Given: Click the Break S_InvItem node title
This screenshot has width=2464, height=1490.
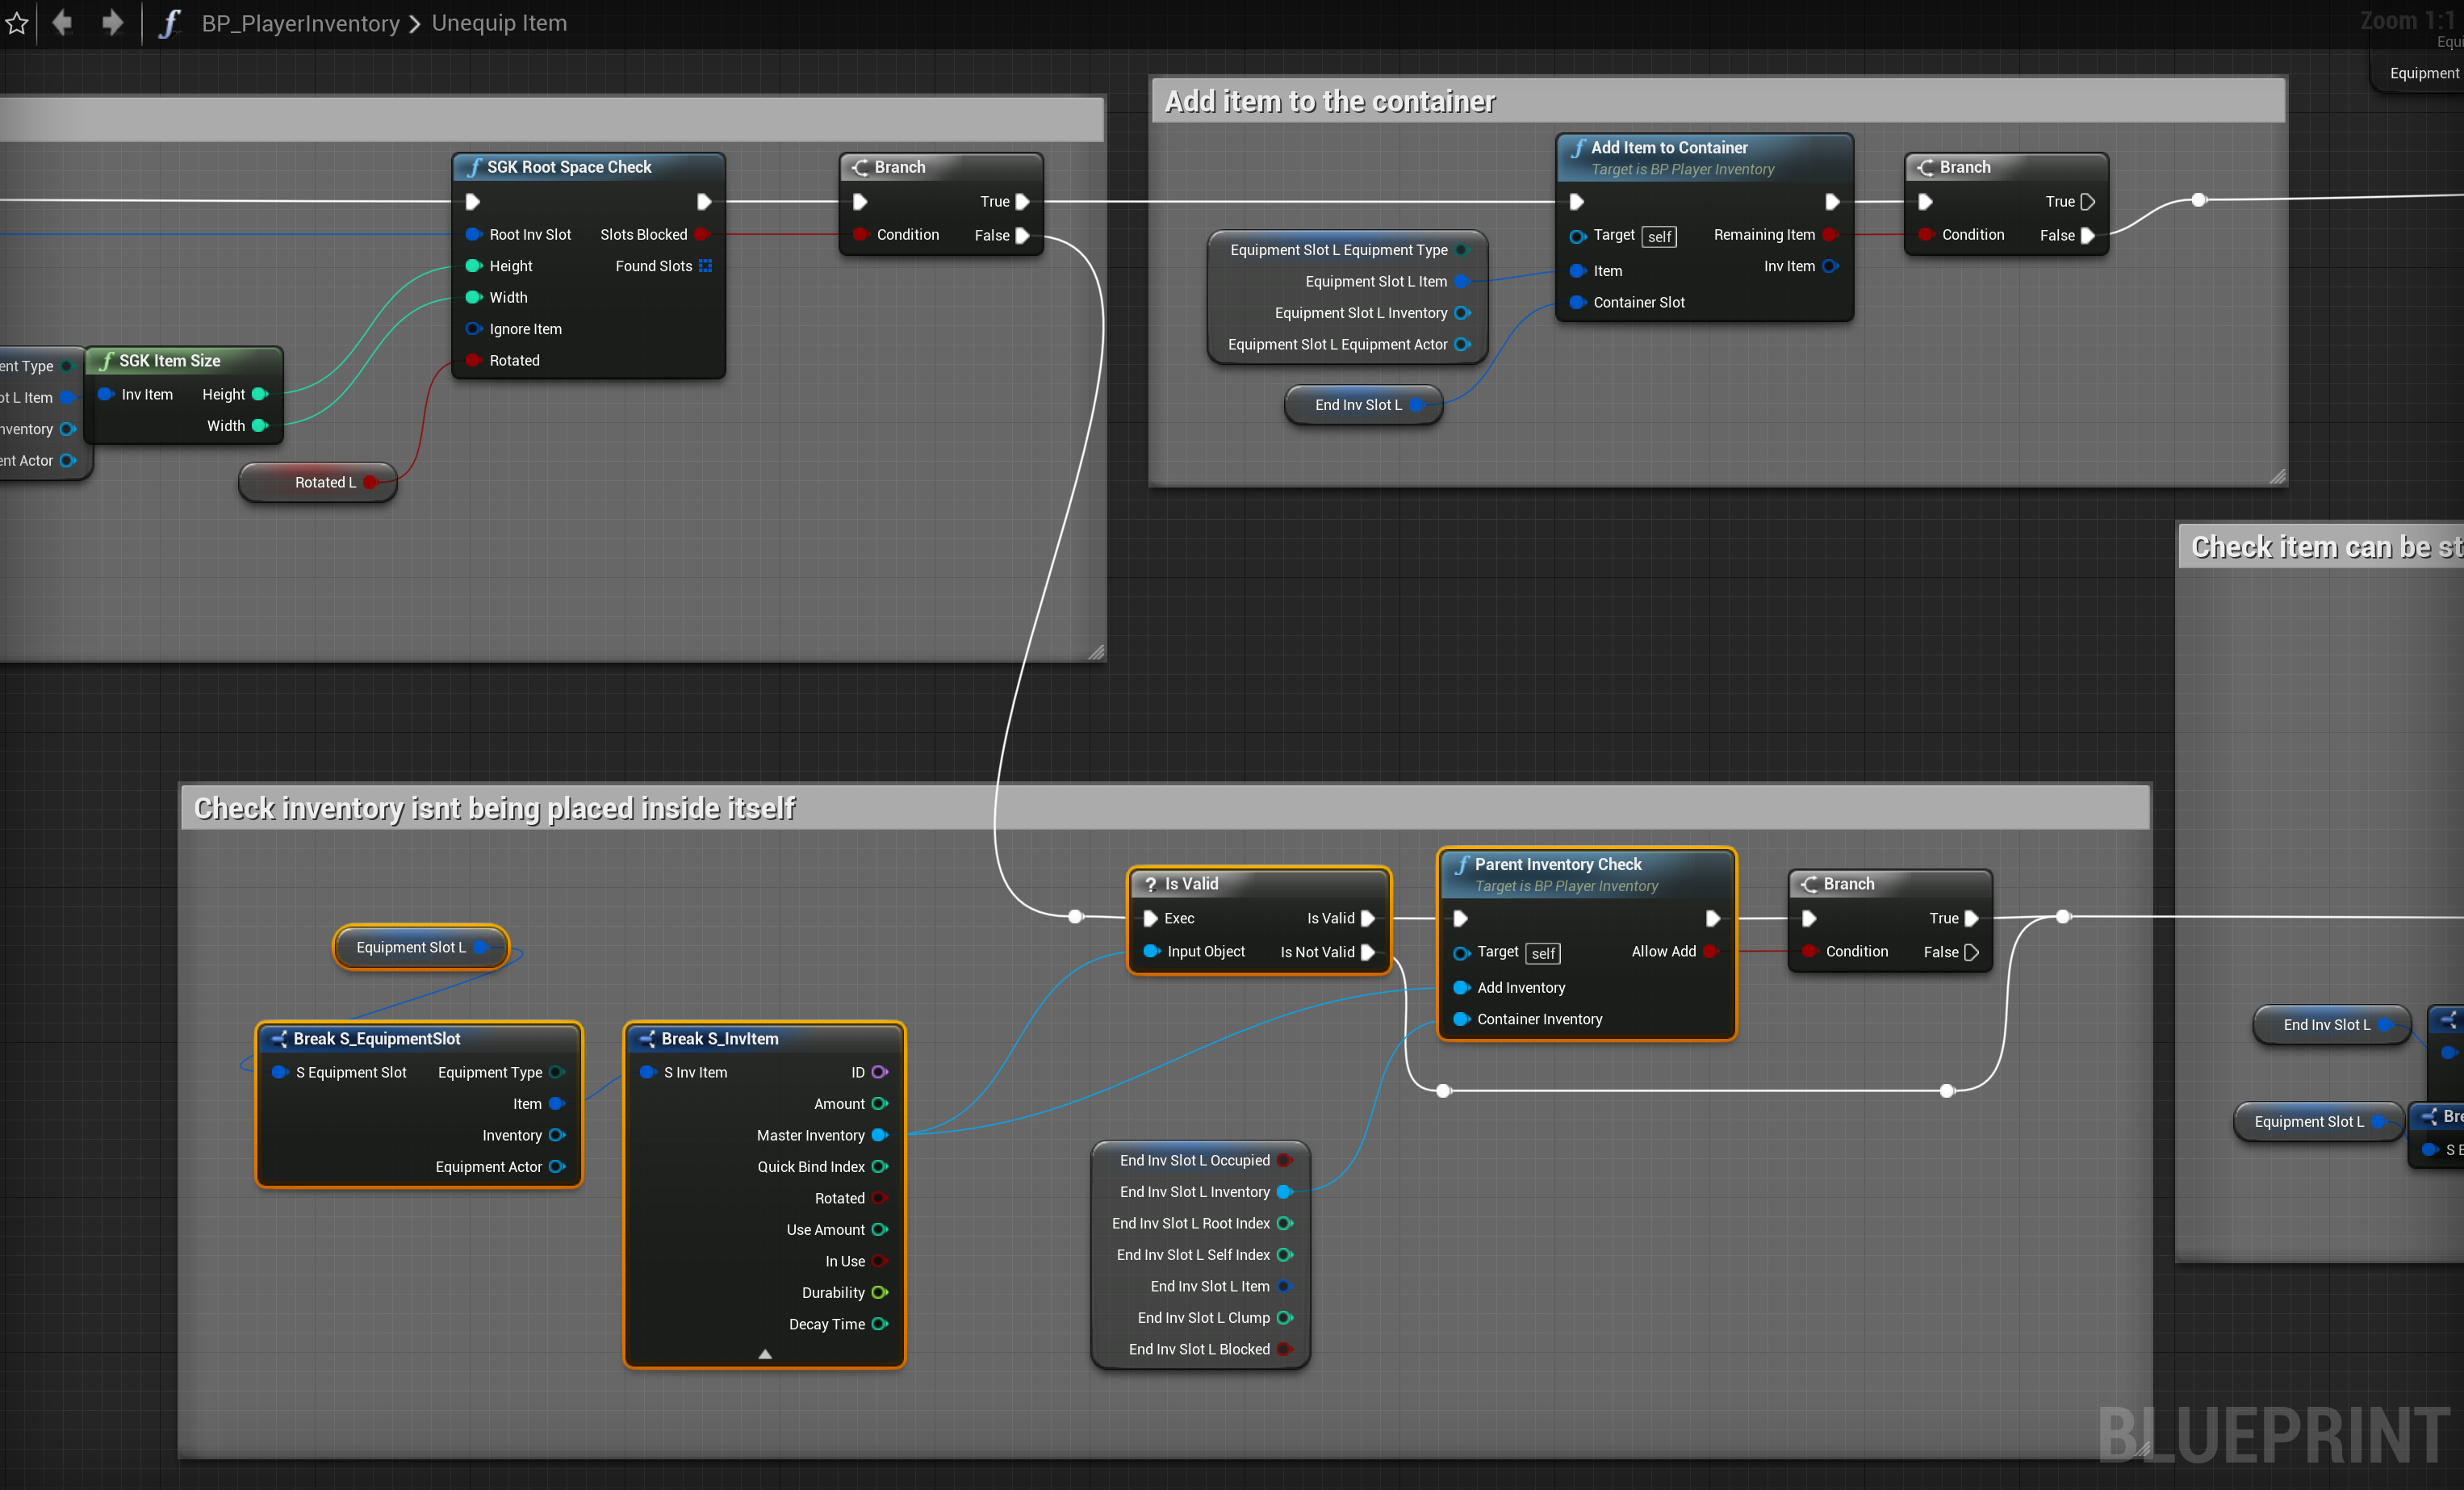Looking at the screenshot, I should (719, 1038).
